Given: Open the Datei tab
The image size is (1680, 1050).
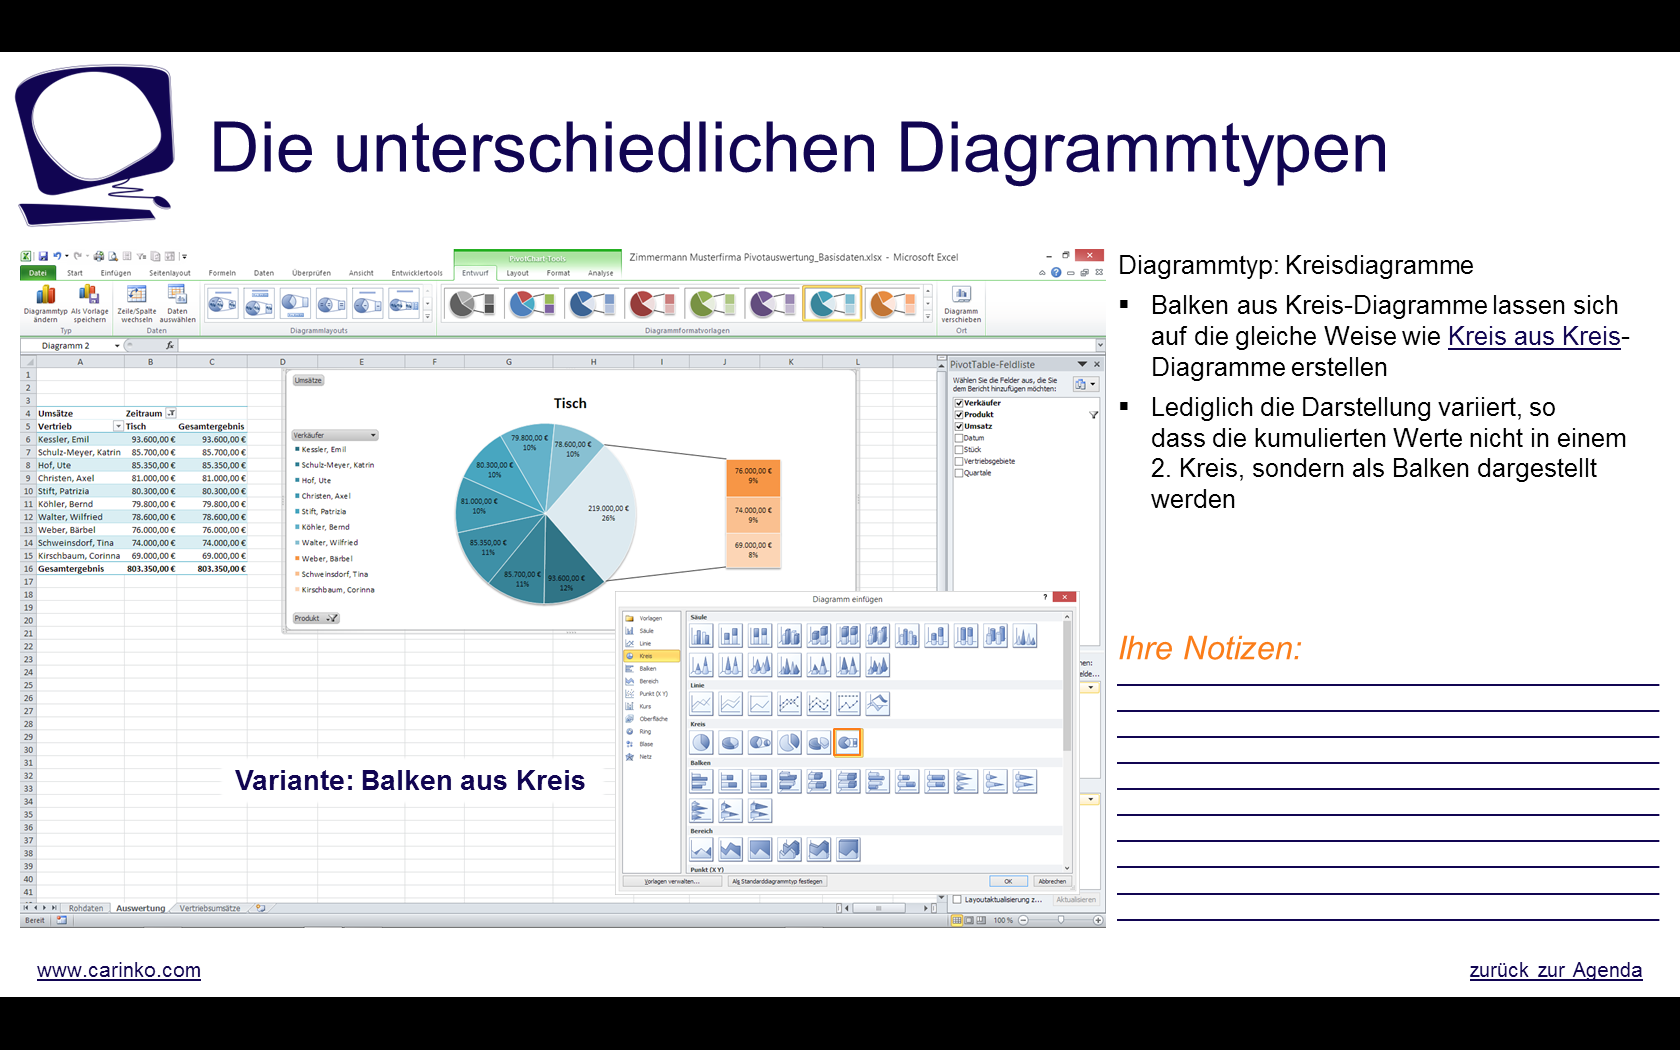Looking at the screenshot, I should (38, 273).
